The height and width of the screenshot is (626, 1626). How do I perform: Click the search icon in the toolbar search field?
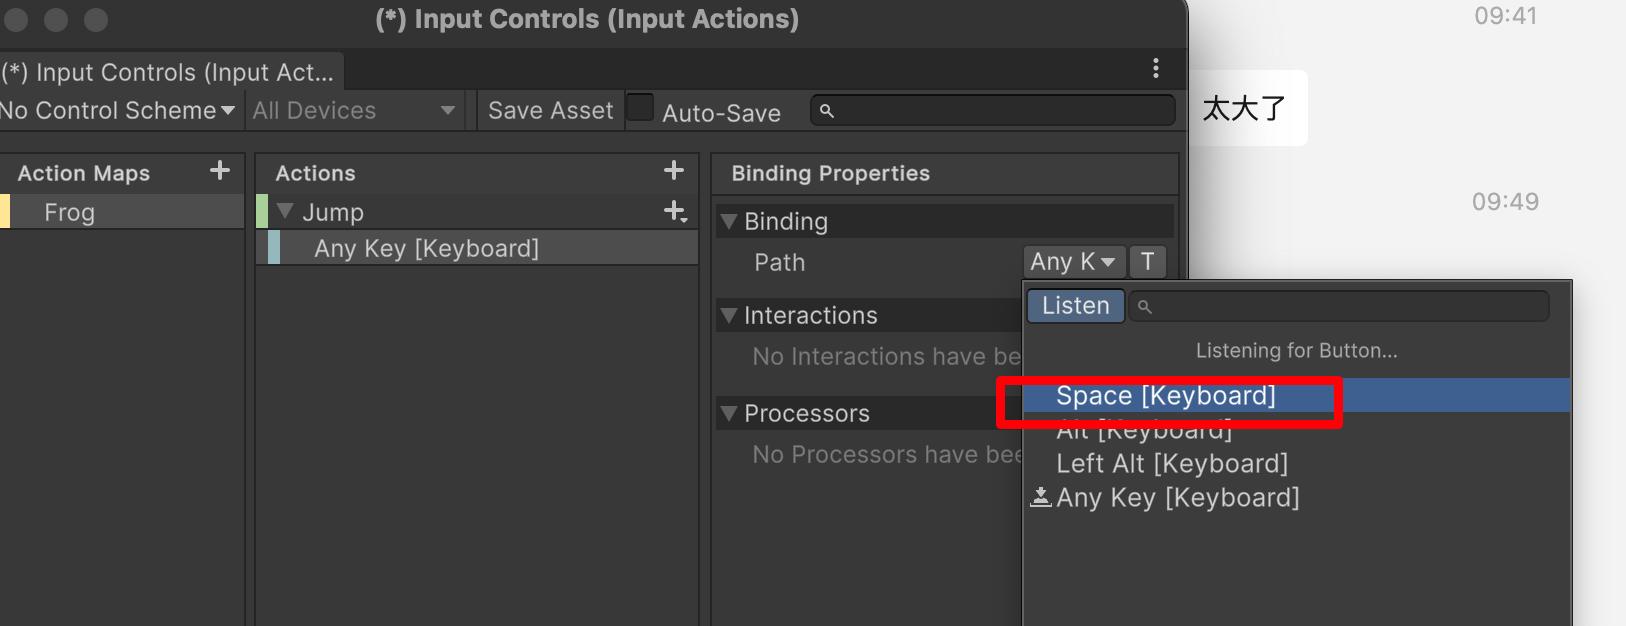click(827, 111)
